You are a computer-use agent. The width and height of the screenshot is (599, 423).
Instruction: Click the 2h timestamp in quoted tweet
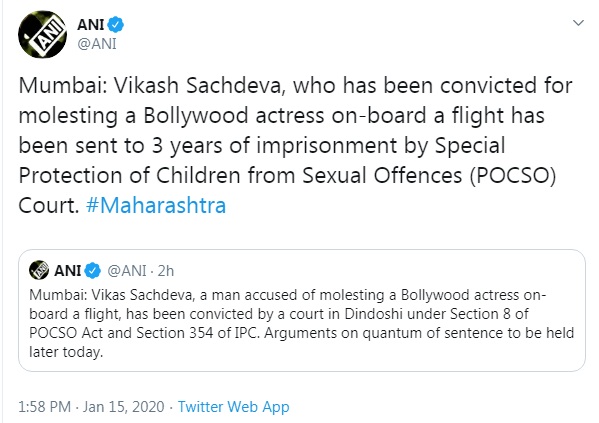pos(166,271)
